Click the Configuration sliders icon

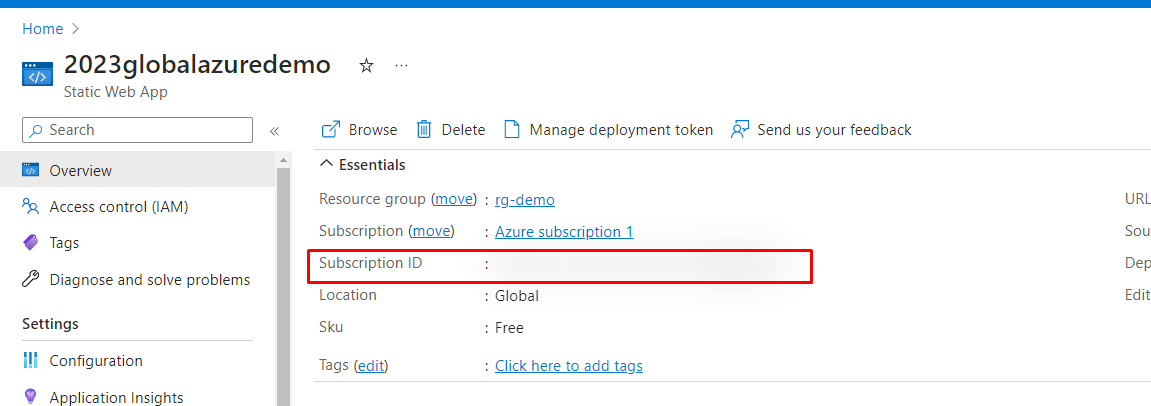coord(30,360)
